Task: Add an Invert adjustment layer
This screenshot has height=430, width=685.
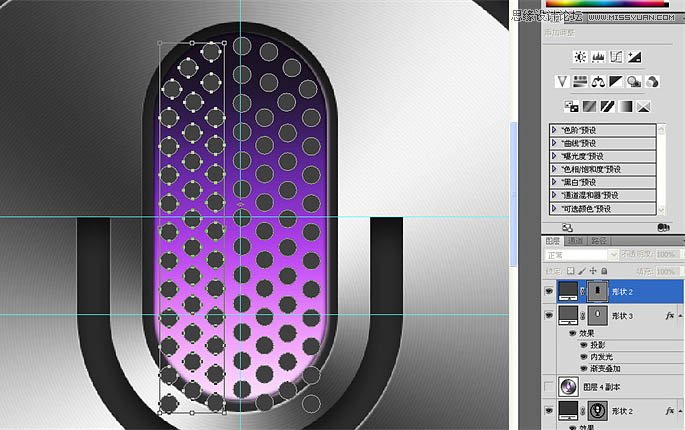Action: (571, 106)
